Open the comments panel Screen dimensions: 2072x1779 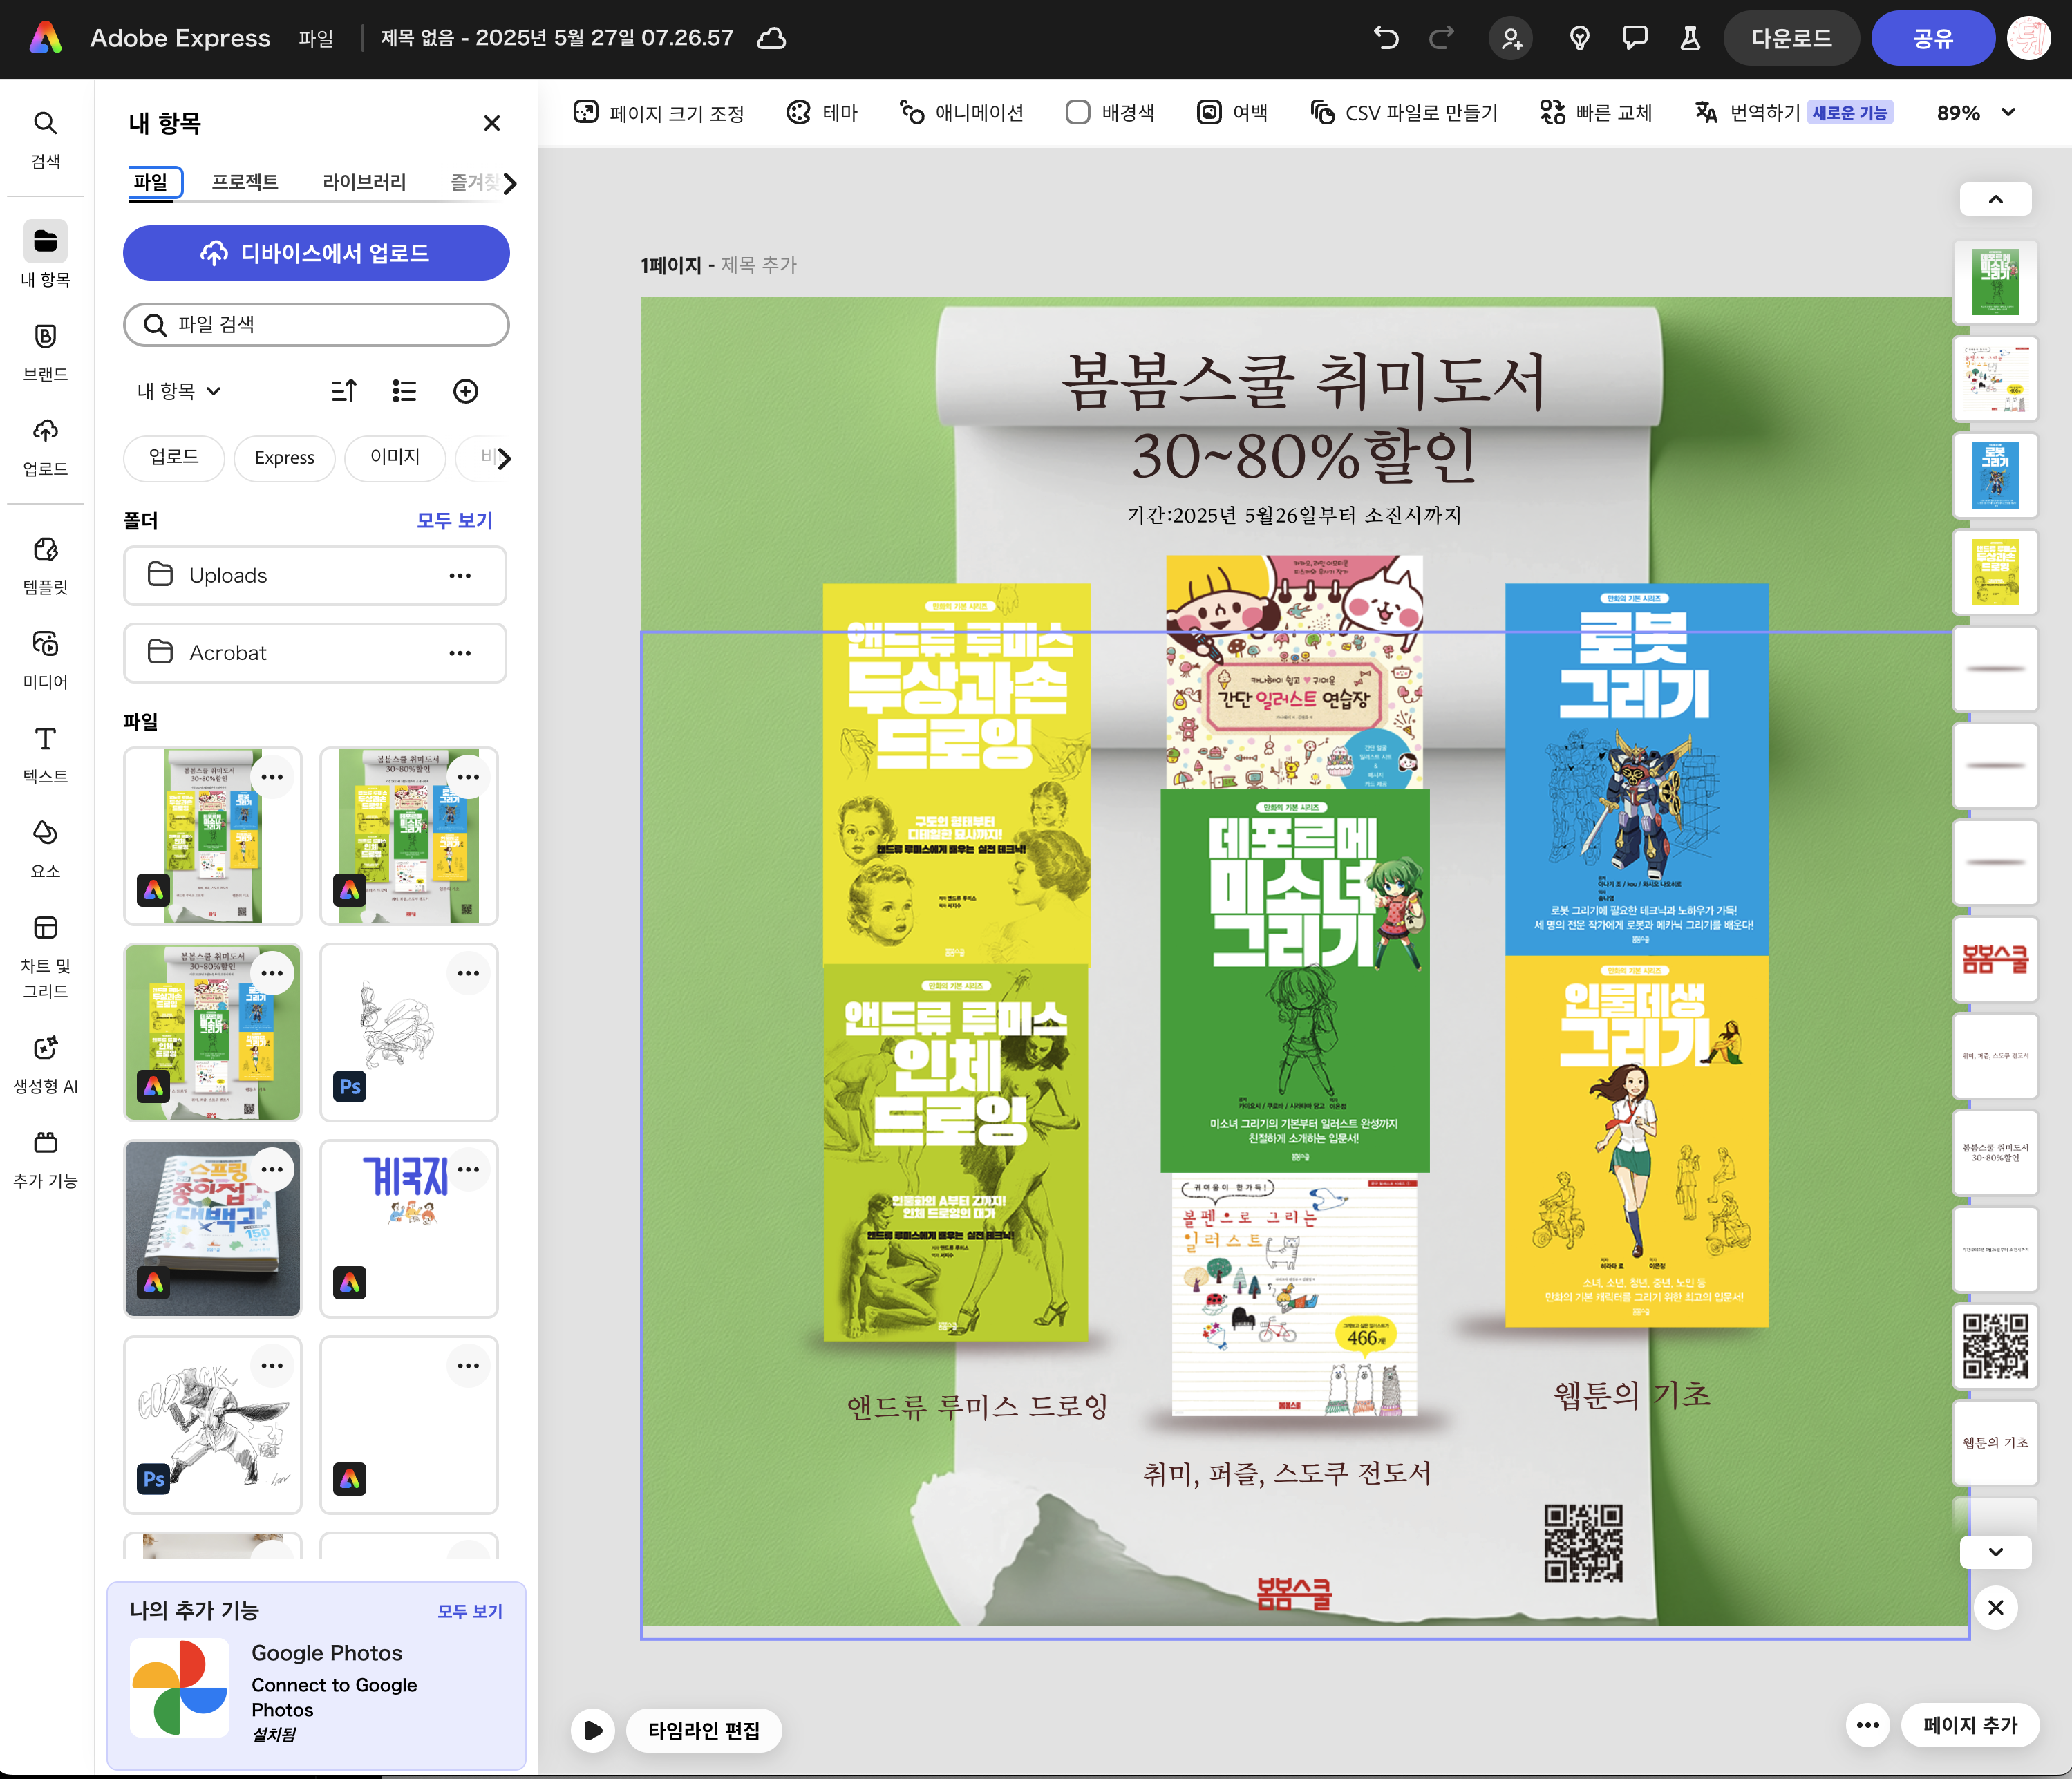click(1635, 38)
